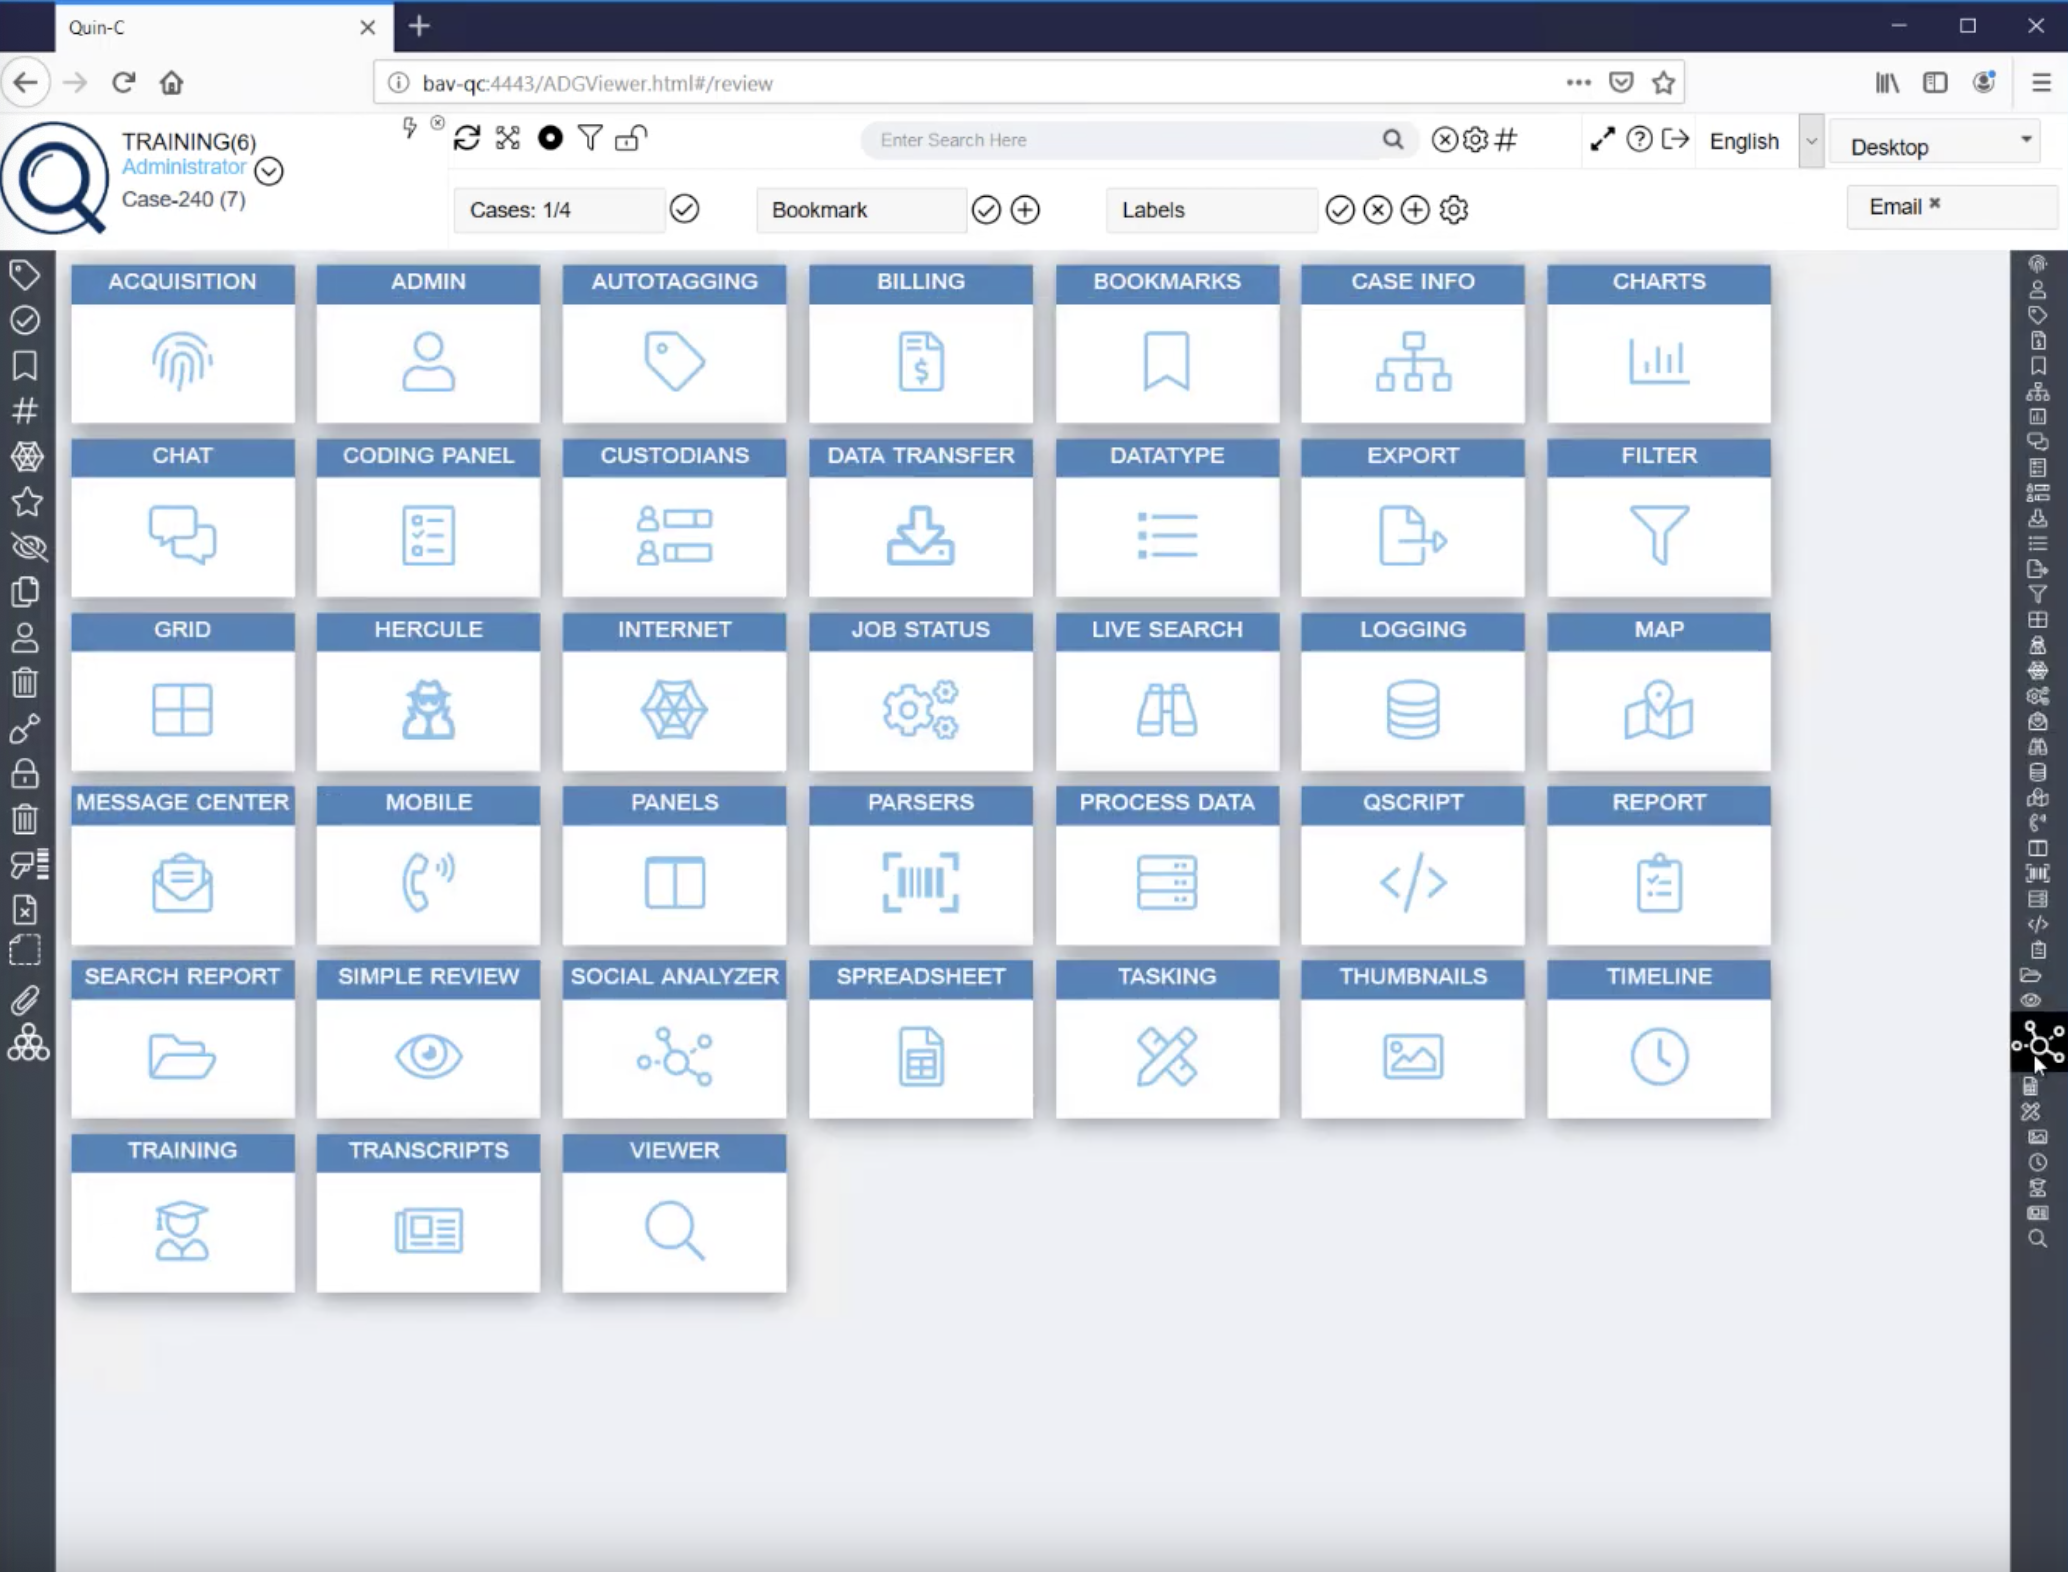Run search with magnifier button
This screenshot has height=1572, width=2068.
pyautogui.click(x=1392, y=140)
